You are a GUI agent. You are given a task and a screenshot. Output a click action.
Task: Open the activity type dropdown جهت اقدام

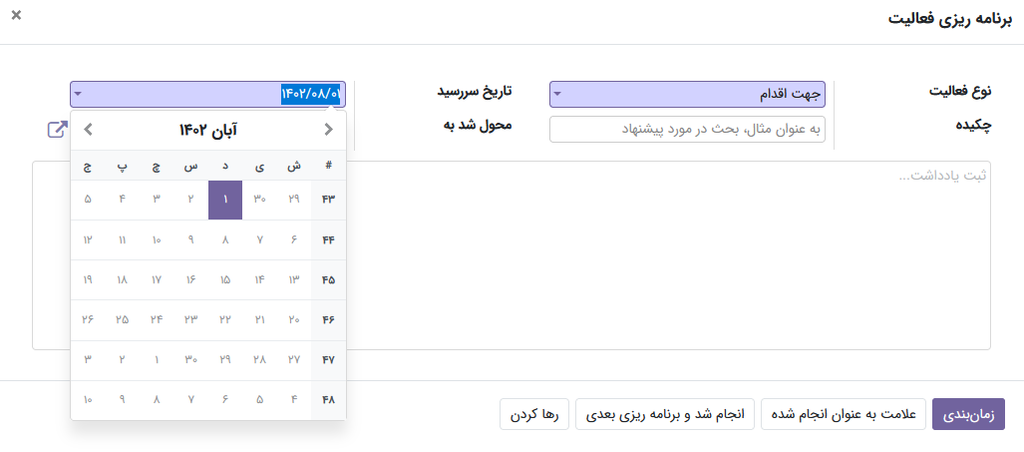[687, 94]
